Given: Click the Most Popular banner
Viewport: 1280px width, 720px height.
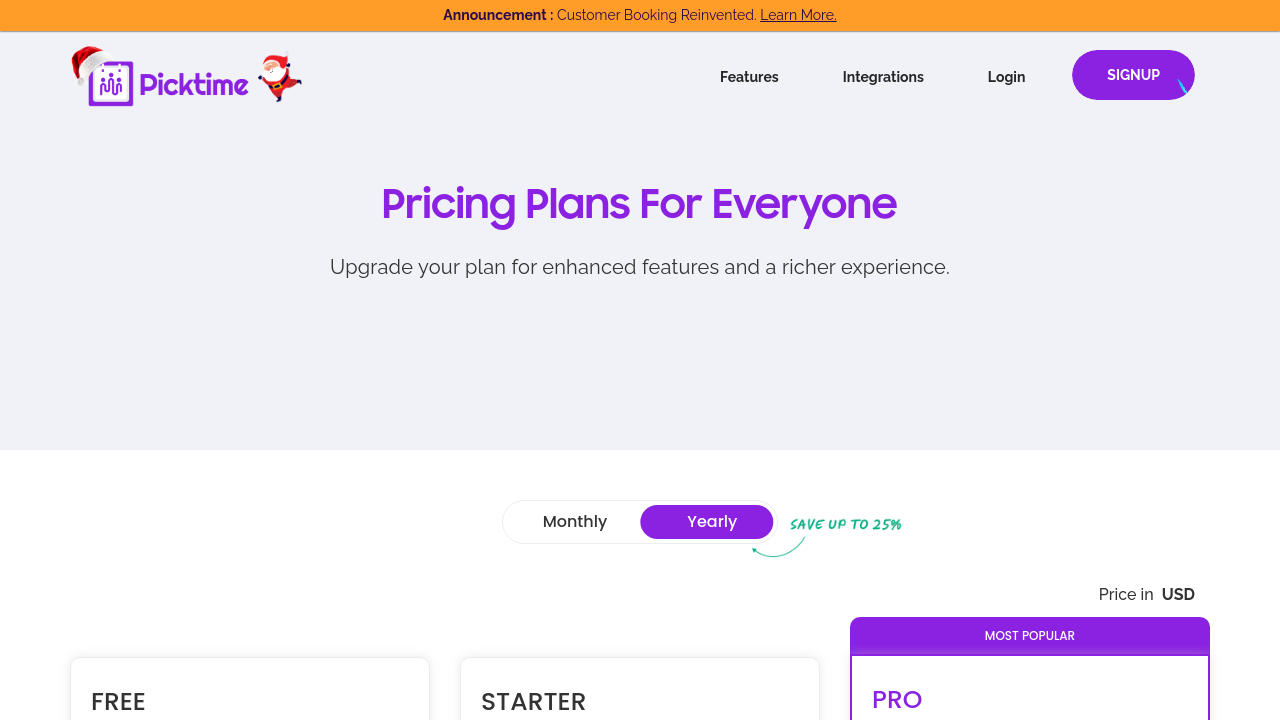Looking at the screenshot, I should (1029, 636).
